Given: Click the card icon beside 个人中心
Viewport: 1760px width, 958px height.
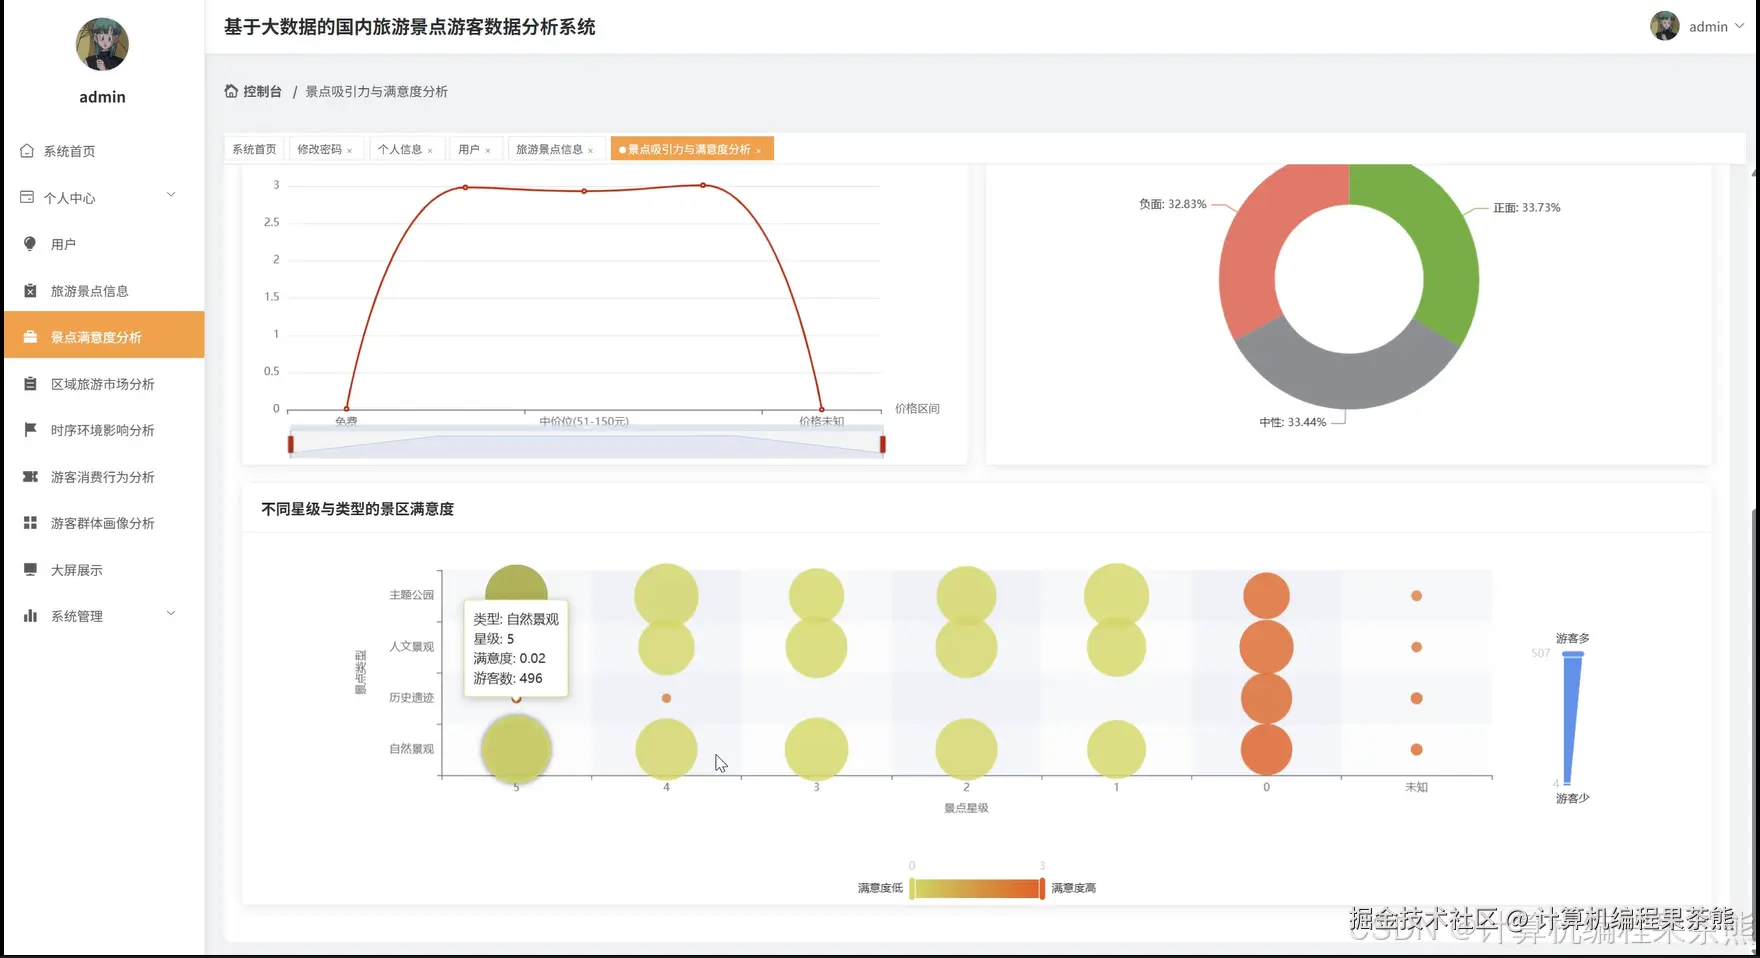Looking at the screenshot, I should click(27, 197).
